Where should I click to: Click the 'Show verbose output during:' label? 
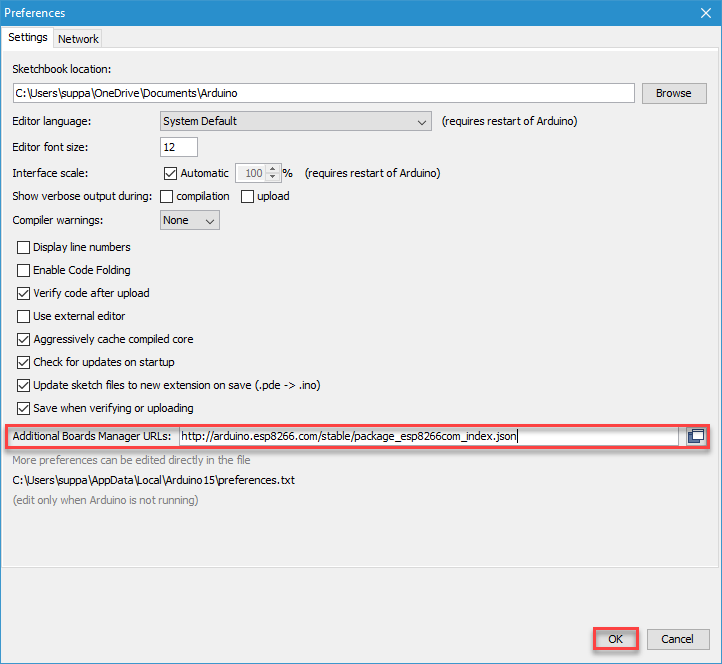pyautogui.click(x=82, y=196)
